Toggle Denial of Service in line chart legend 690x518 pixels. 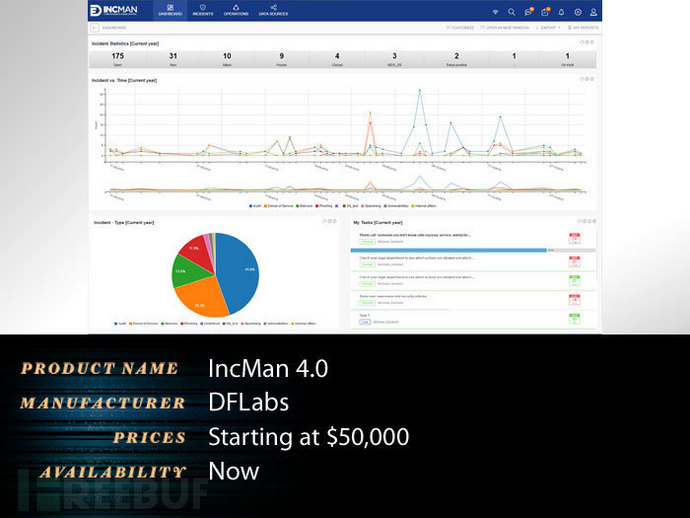[x=279, y=206]
